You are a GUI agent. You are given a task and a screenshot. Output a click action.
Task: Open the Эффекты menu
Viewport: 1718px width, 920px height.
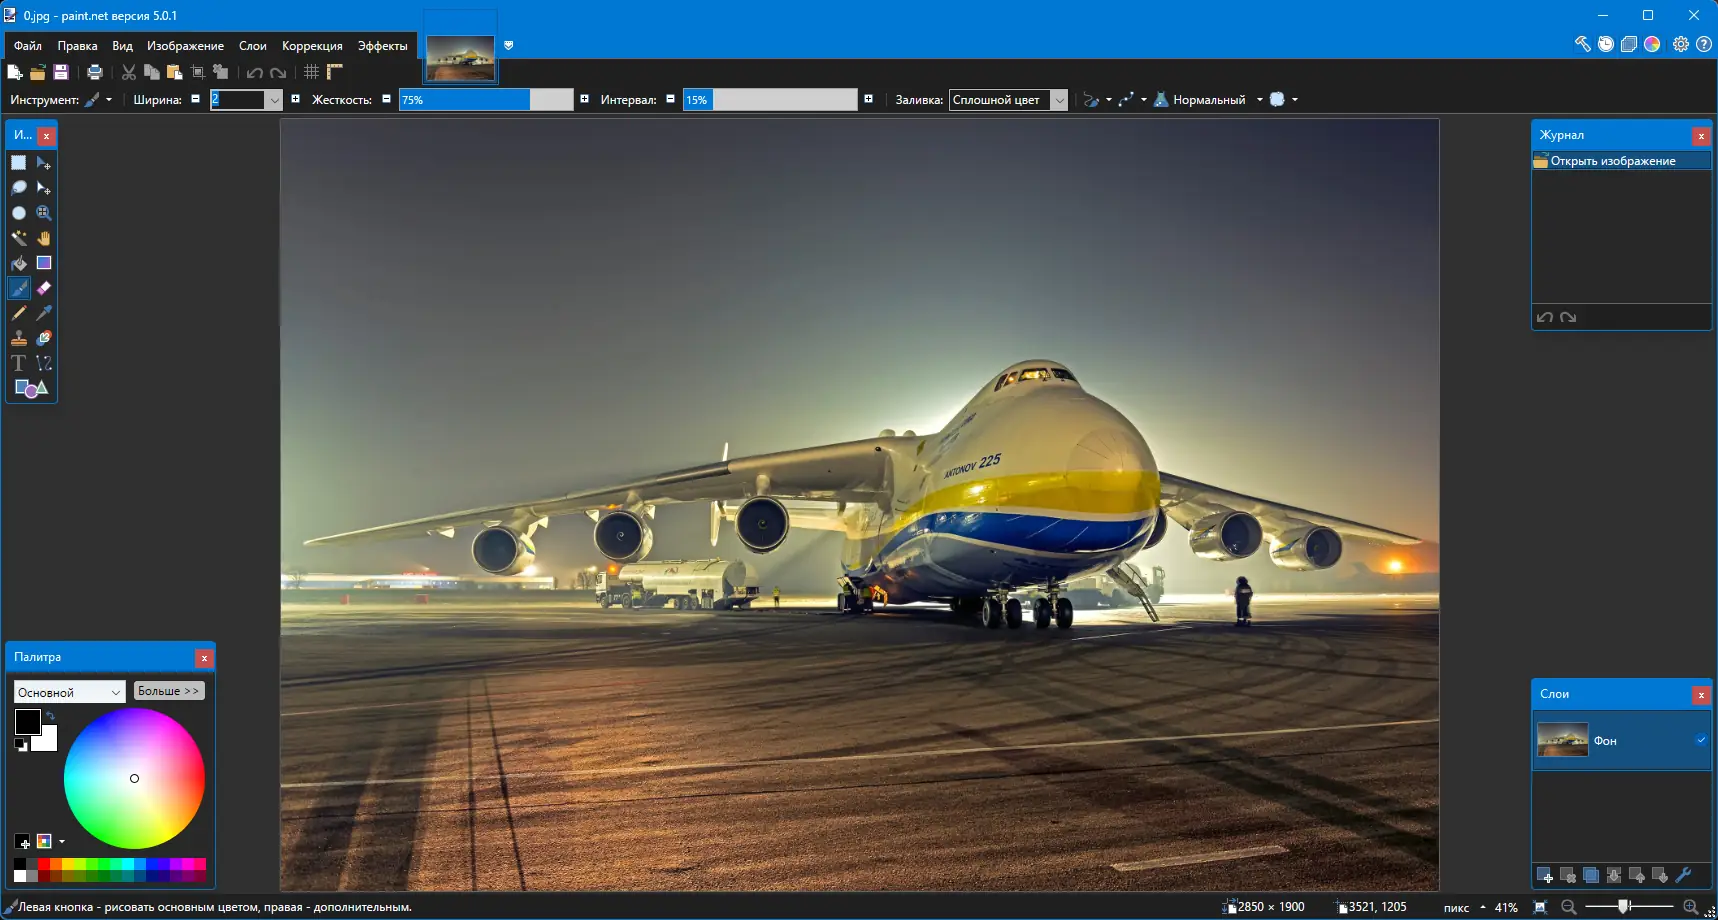click(383, 46)
